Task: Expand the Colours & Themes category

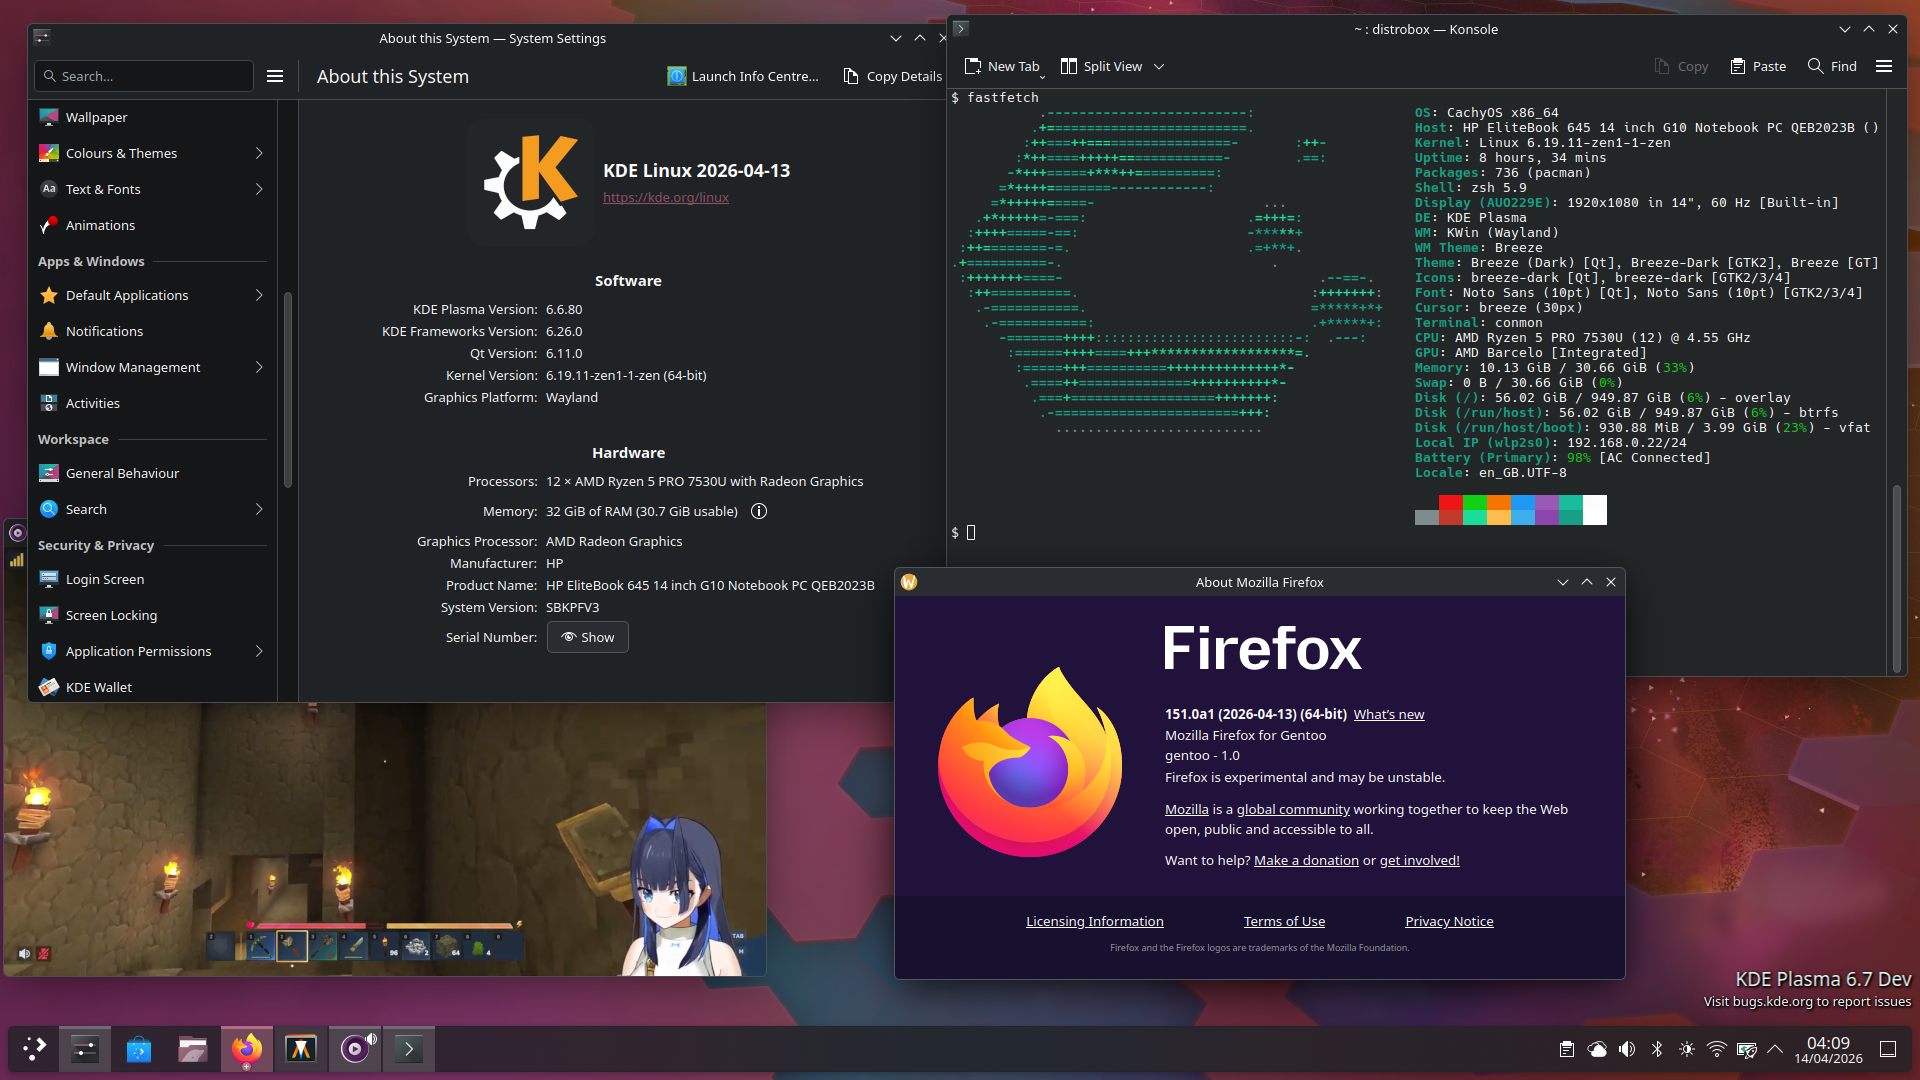Action: click(259, 153)
